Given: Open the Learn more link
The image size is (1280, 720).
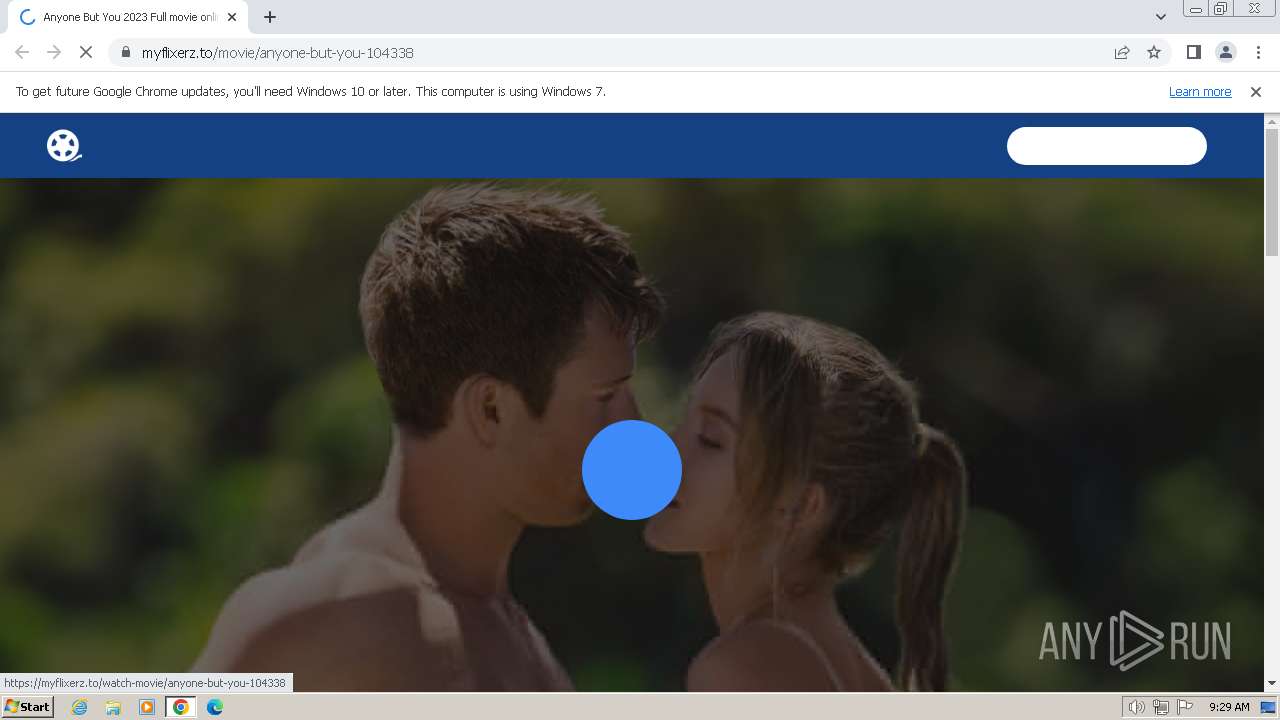Looking at the screenshot, I should (x=1200, y=92).
